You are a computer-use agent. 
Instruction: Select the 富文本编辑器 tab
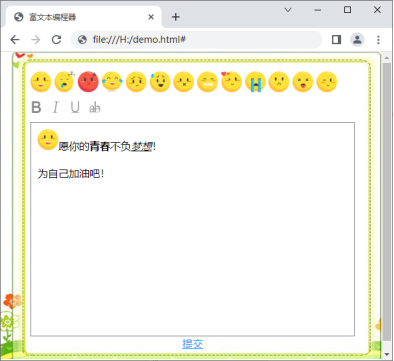coord(82,17)
